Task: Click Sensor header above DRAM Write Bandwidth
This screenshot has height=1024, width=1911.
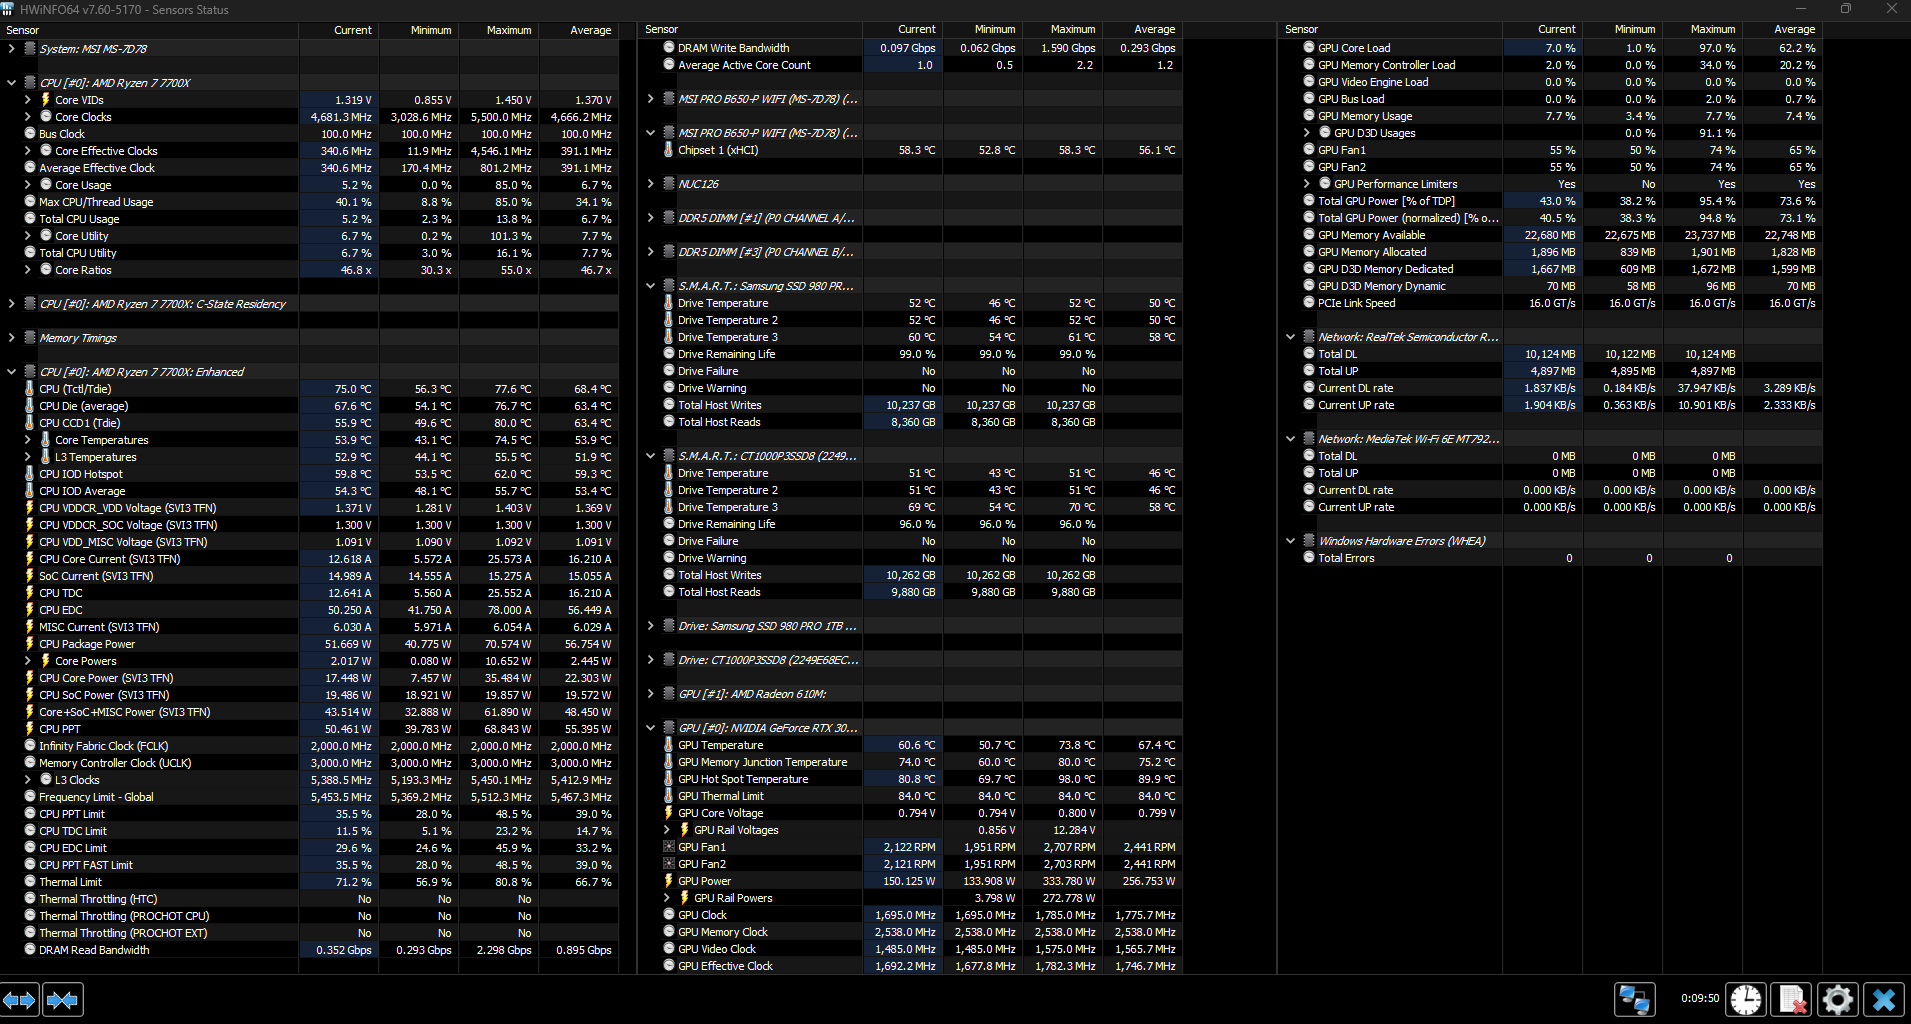Action: [x=750, y=30]
